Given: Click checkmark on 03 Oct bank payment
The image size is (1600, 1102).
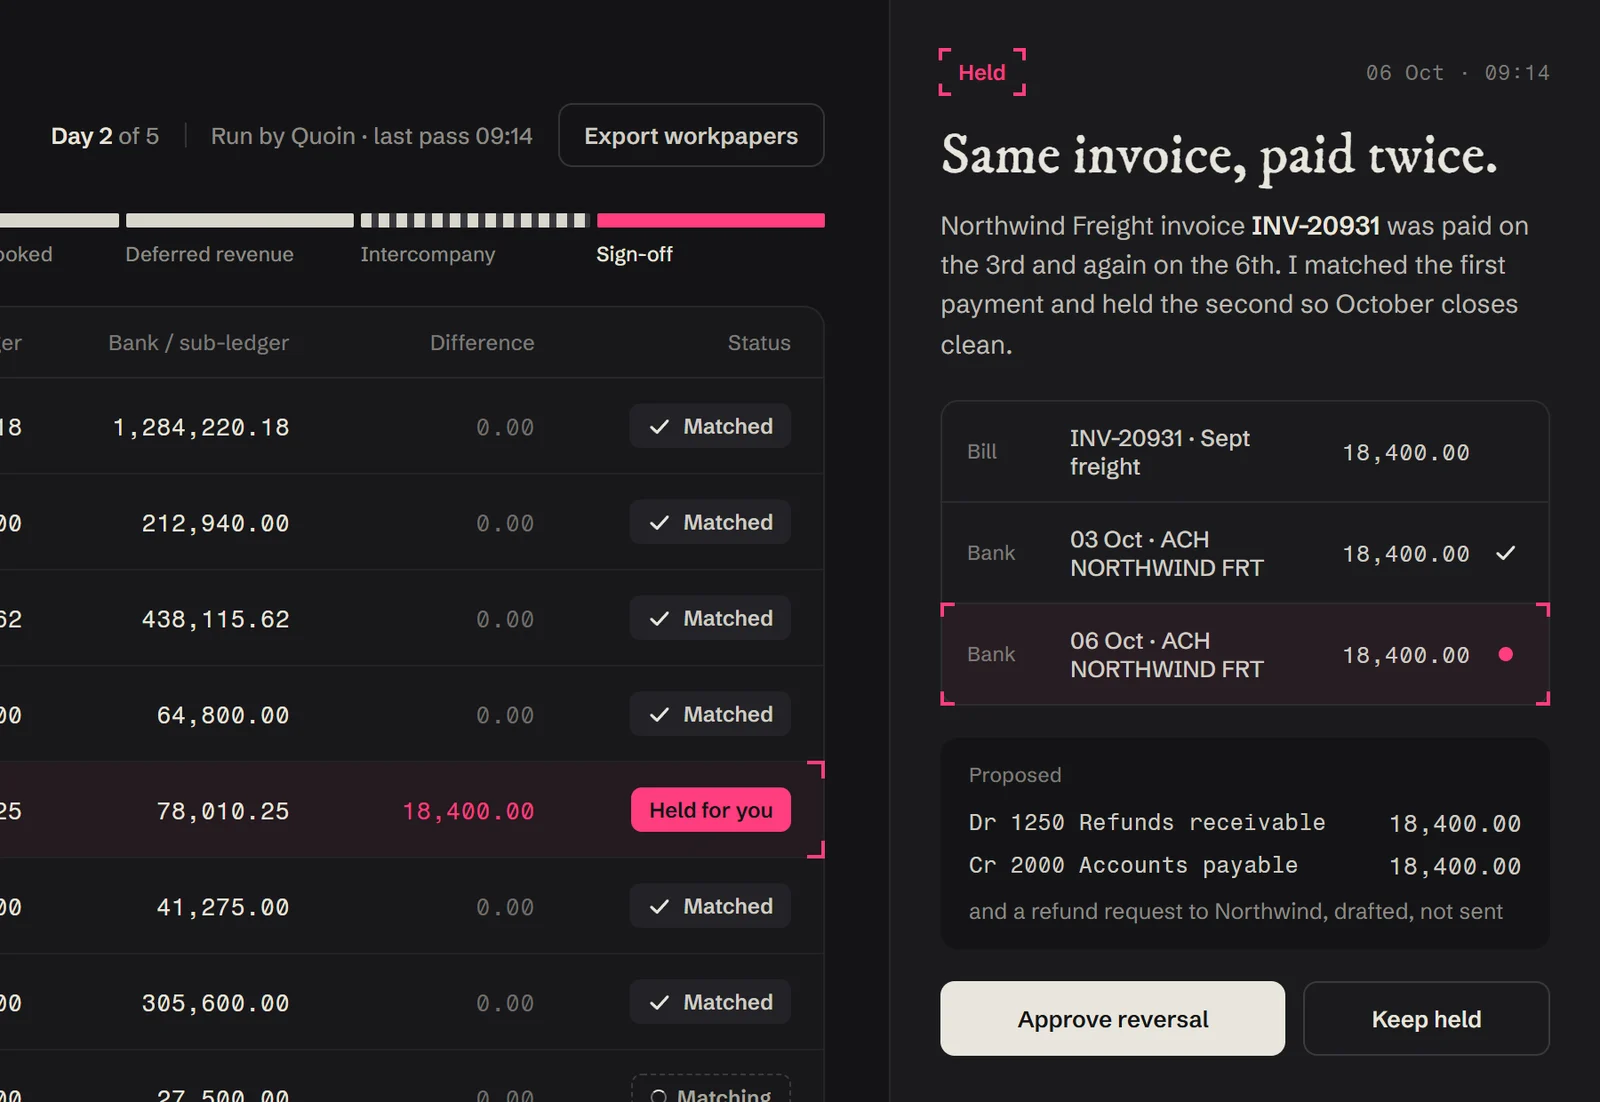Looking at the screenshot, I should coord(1506,553).
